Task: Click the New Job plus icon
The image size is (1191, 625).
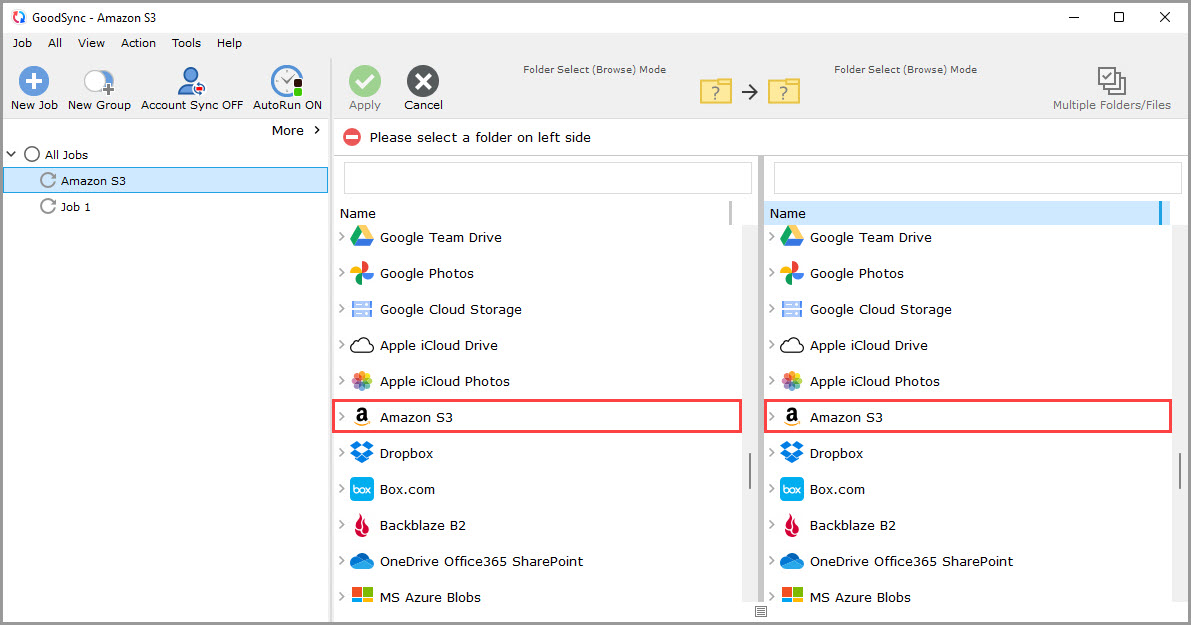Action: click(x=34, y=81)
